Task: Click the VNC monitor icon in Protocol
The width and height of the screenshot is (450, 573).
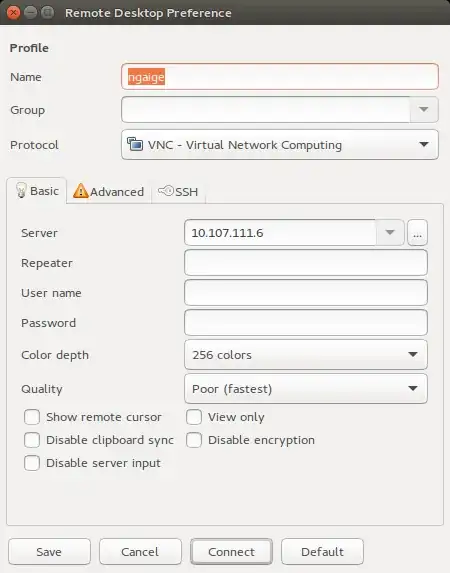Action: (x=135, y=144)
